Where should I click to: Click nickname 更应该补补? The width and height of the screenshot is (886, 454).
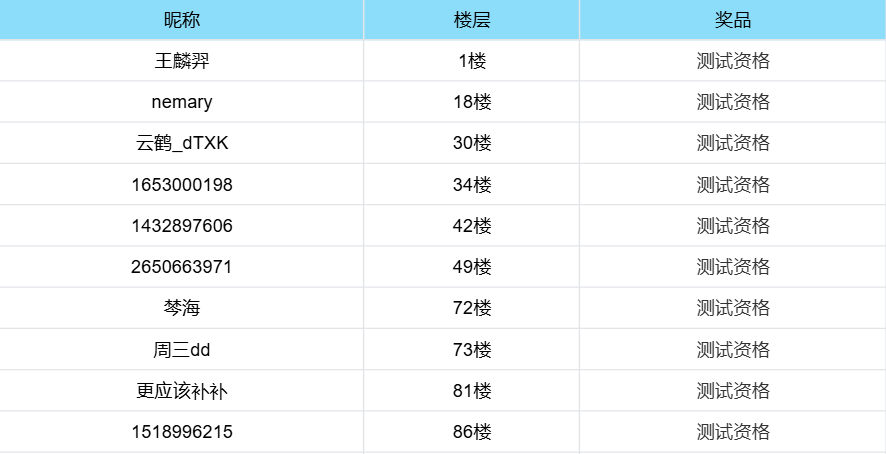181,391
